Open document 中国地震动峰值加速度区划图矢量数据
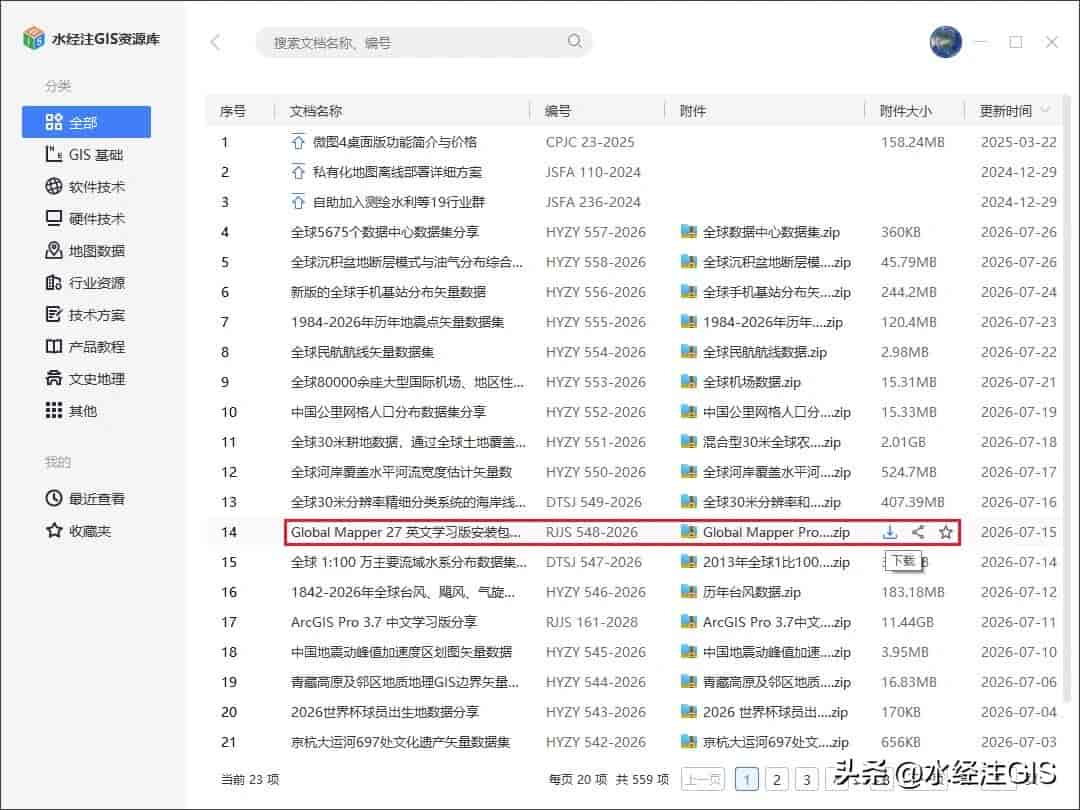This screenshot has width=1080, height=810. [402, 652]
